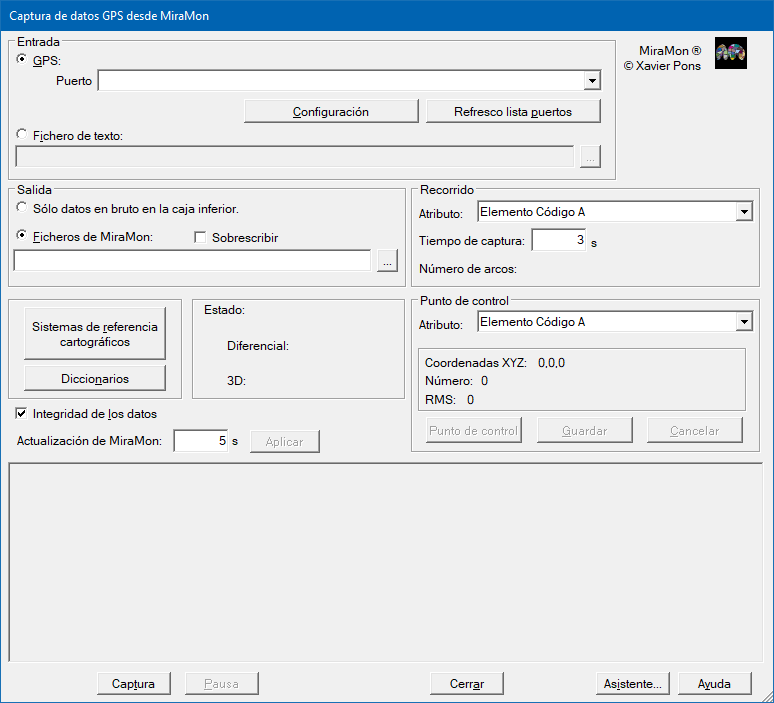
Task: Choose Sólo datos en bruto output option
Action: [23, 208]
